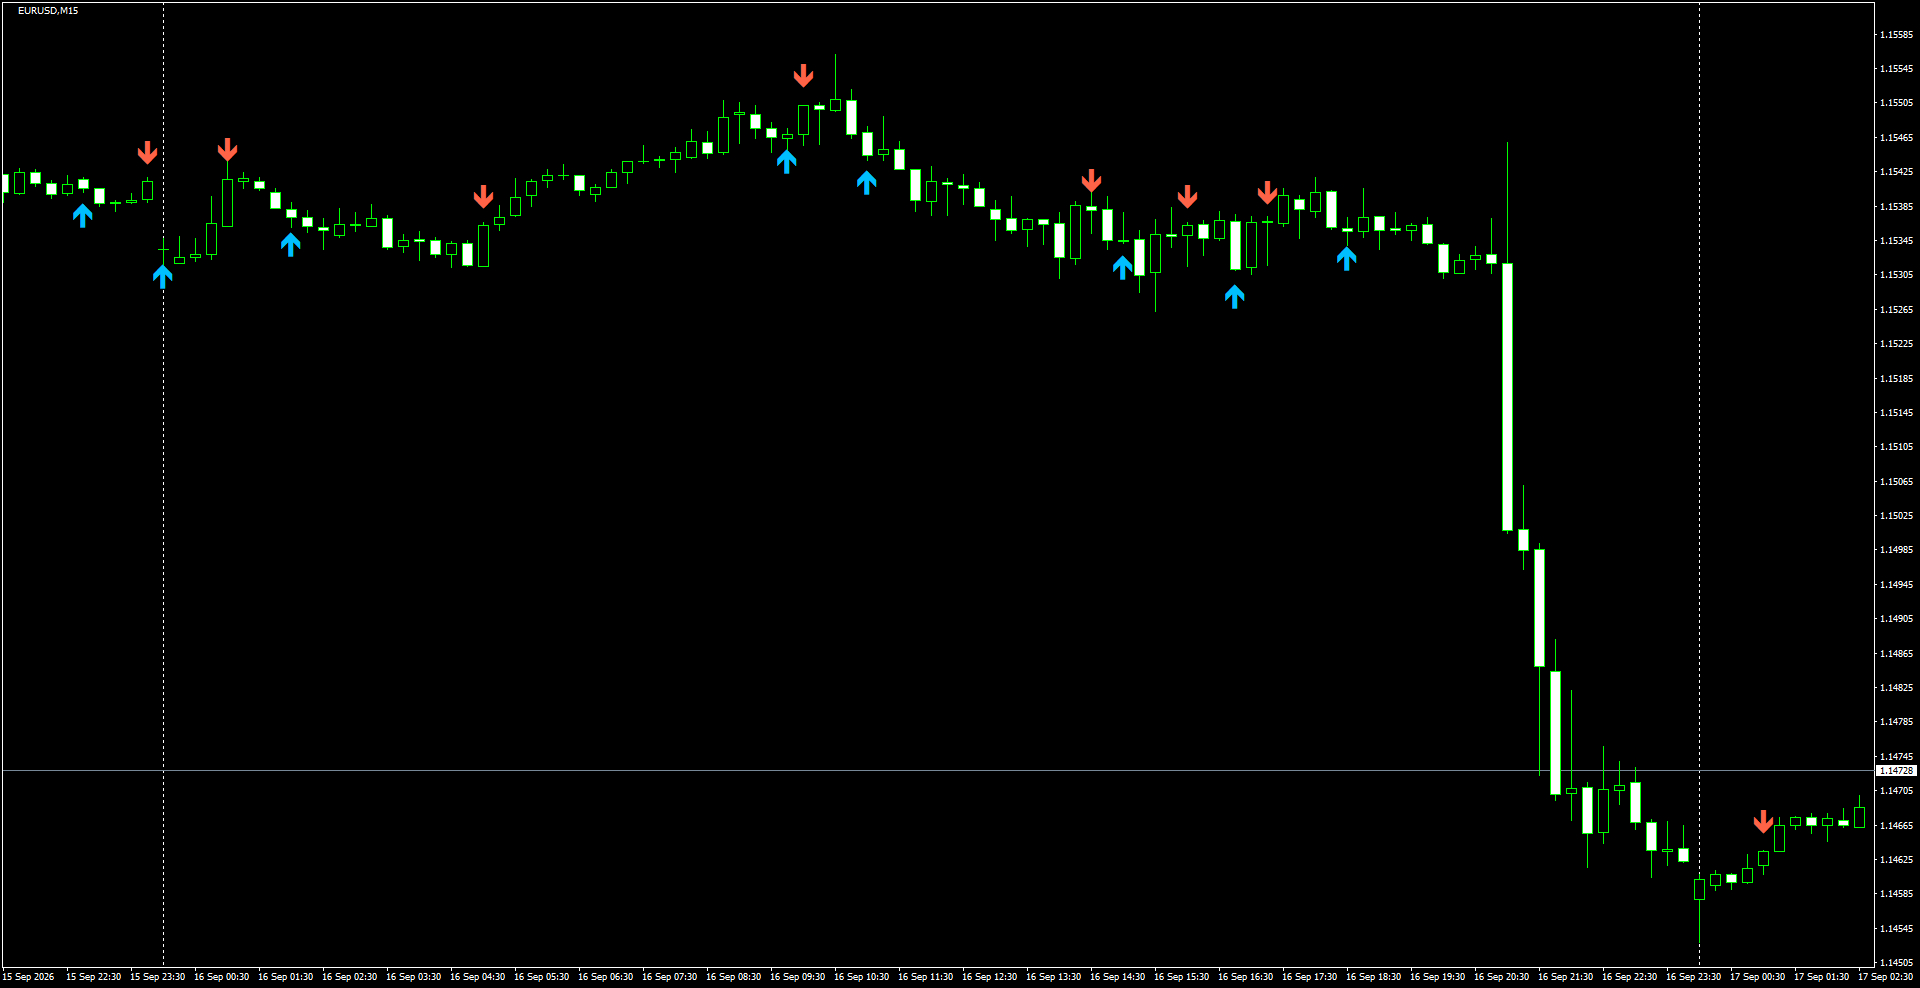This screenshot has width=1920, height=988.
Task: Click the red down arrow around 16 Sep 17:15
Action: coord(1267,192)
